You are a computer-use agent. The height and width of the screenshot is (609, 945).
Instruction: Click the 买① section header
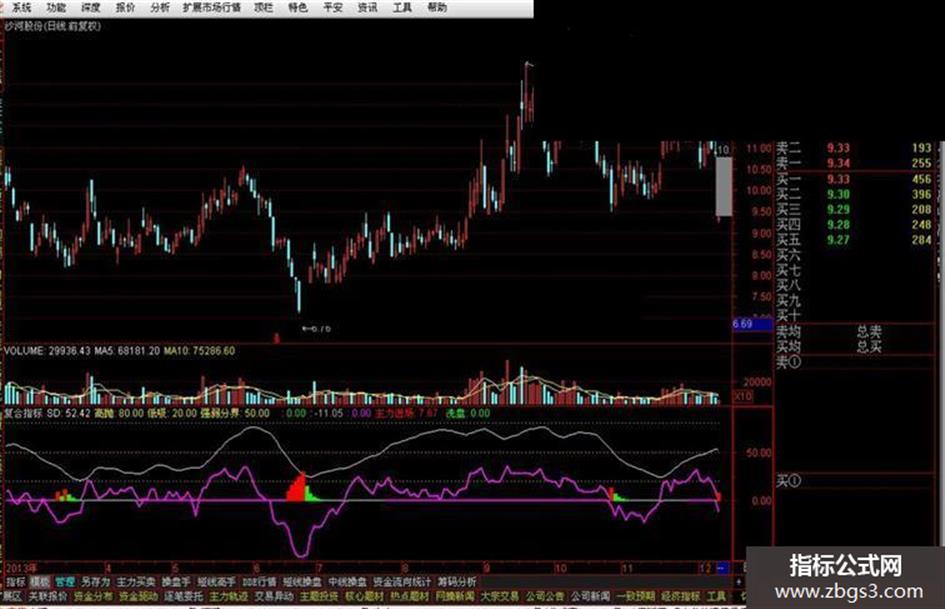[x=788, y=481]
